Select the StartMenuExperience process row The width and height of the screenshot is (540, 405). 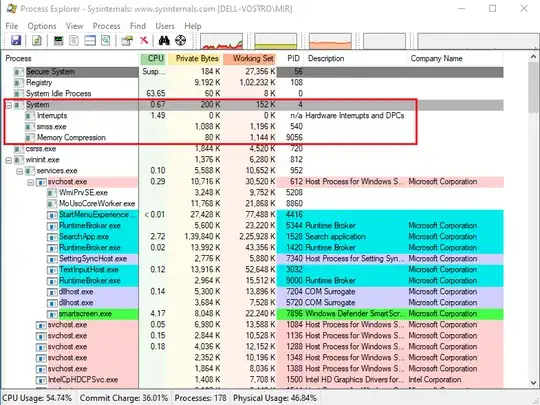pyautogui.click(x=253, y=215)
